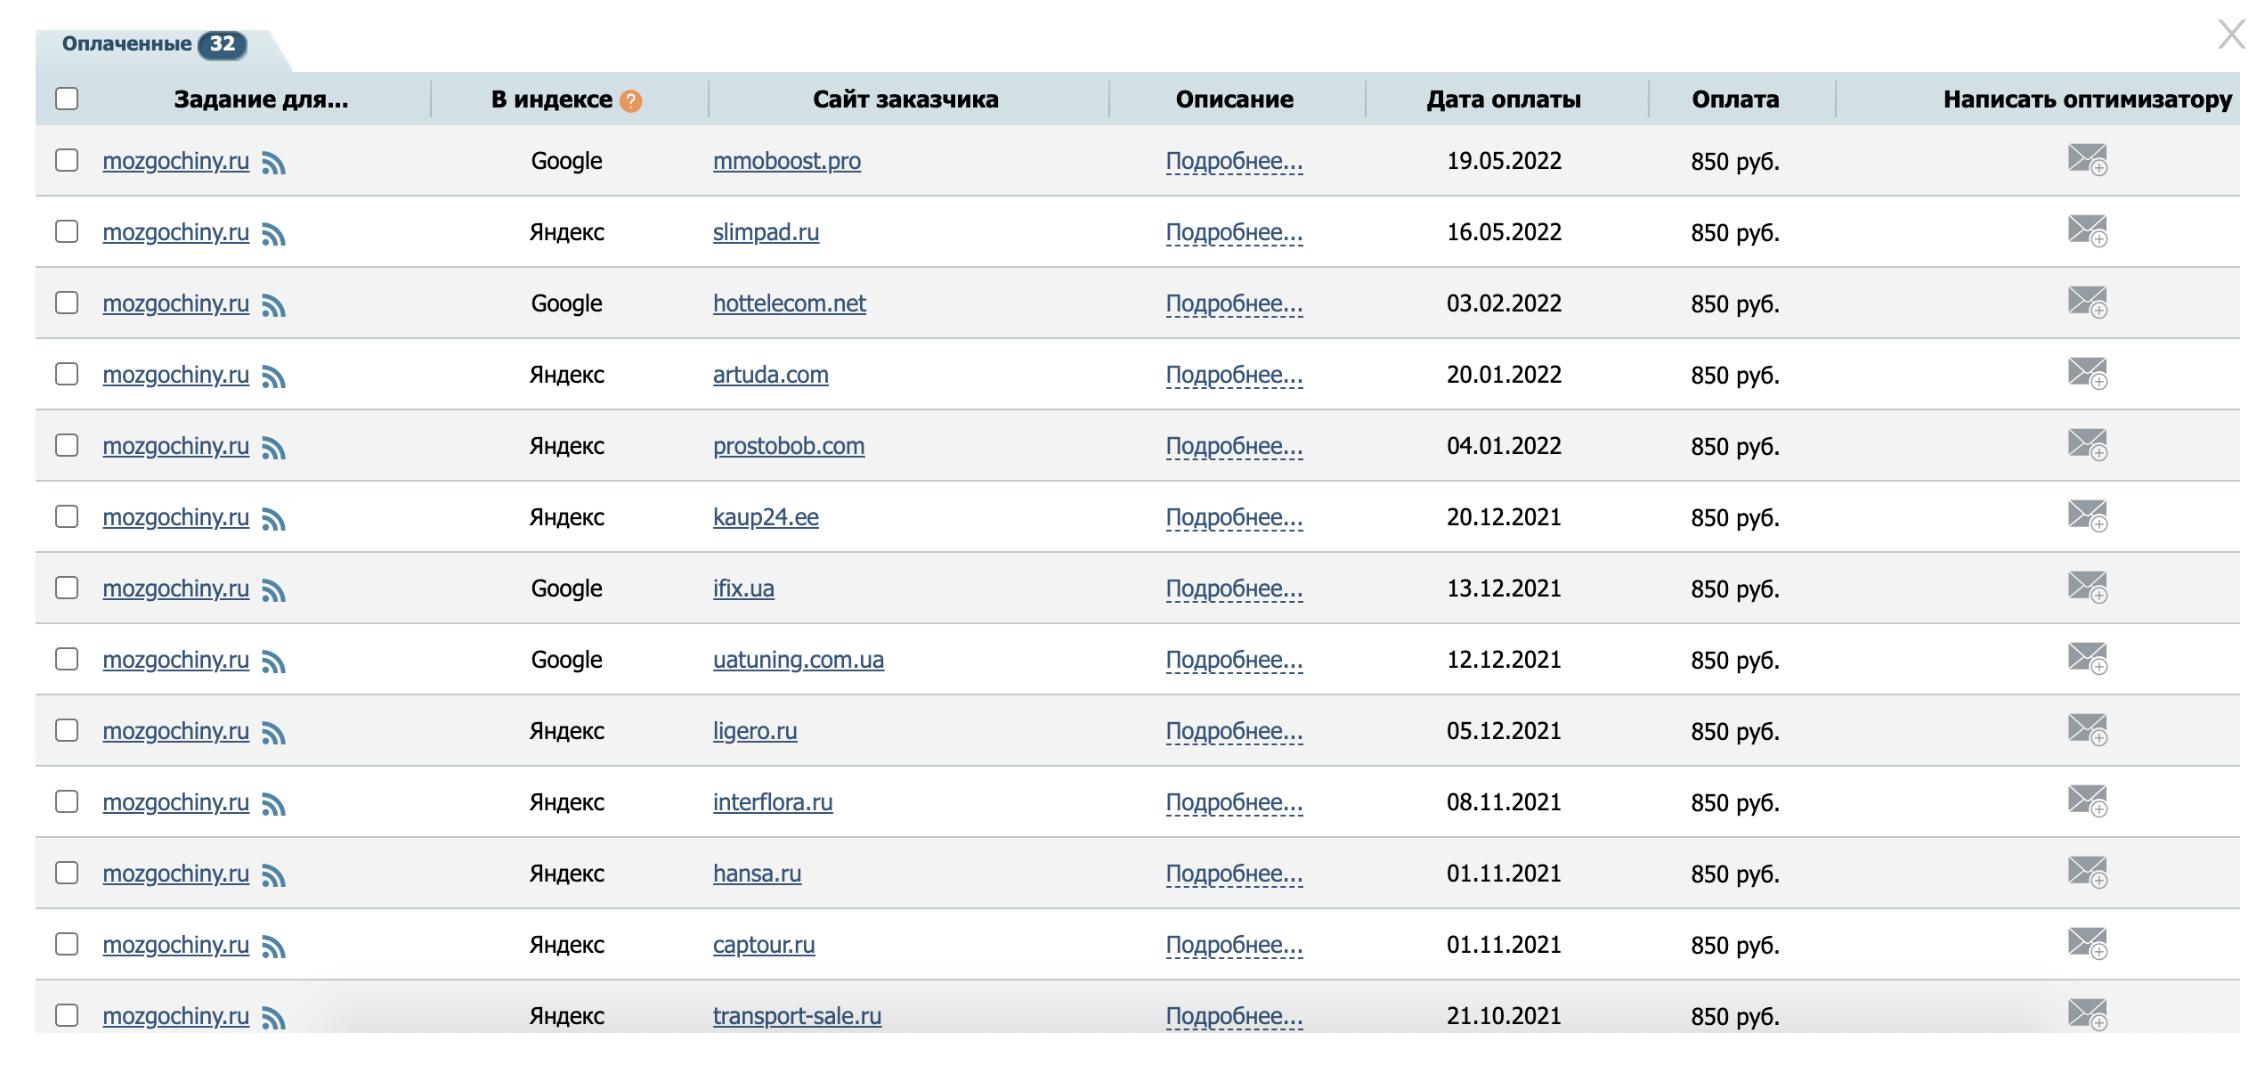Expand 'Подробнее...' details for ligero.ru
Screen dimensions: 2260x1068
1234,731
